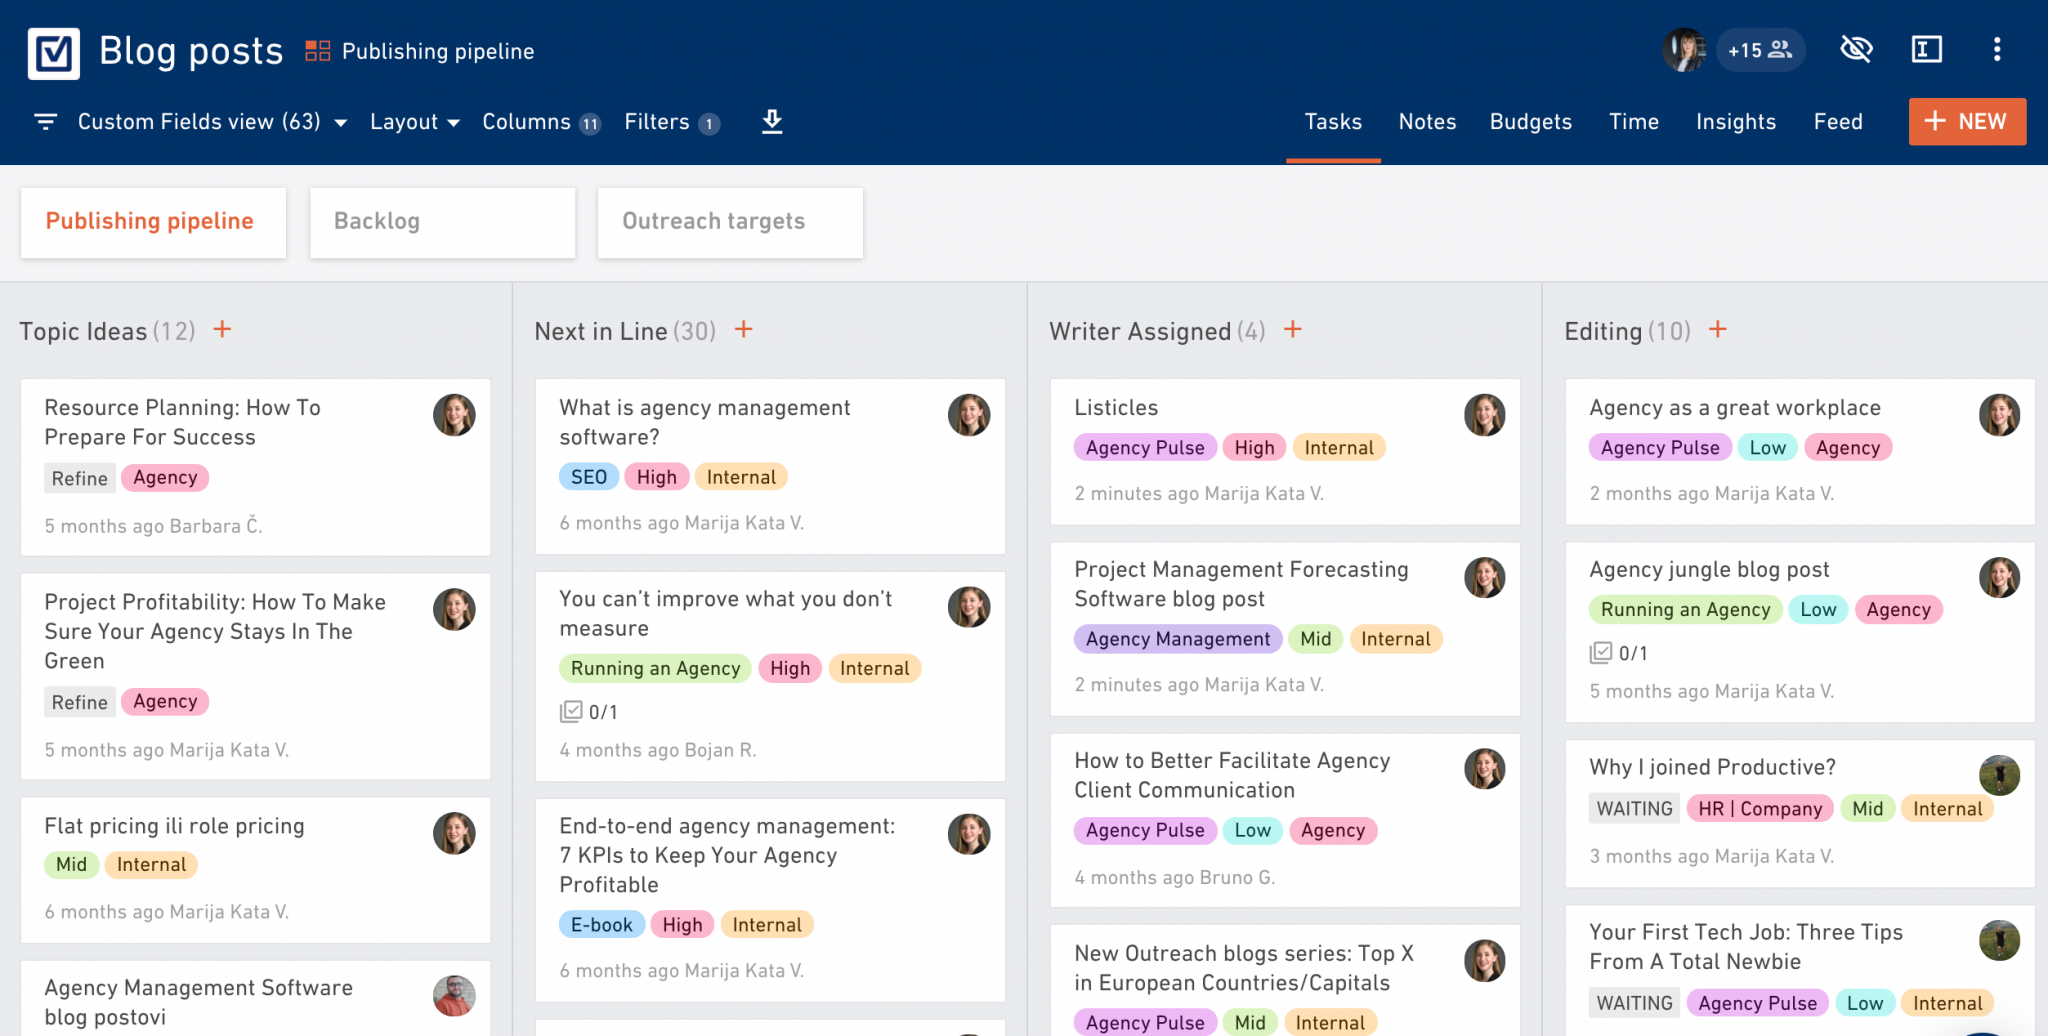Image resolution: width=2048 pixels, height=1036 pixels.
Task: Open the Columns selector
Action: coord(541,122)
